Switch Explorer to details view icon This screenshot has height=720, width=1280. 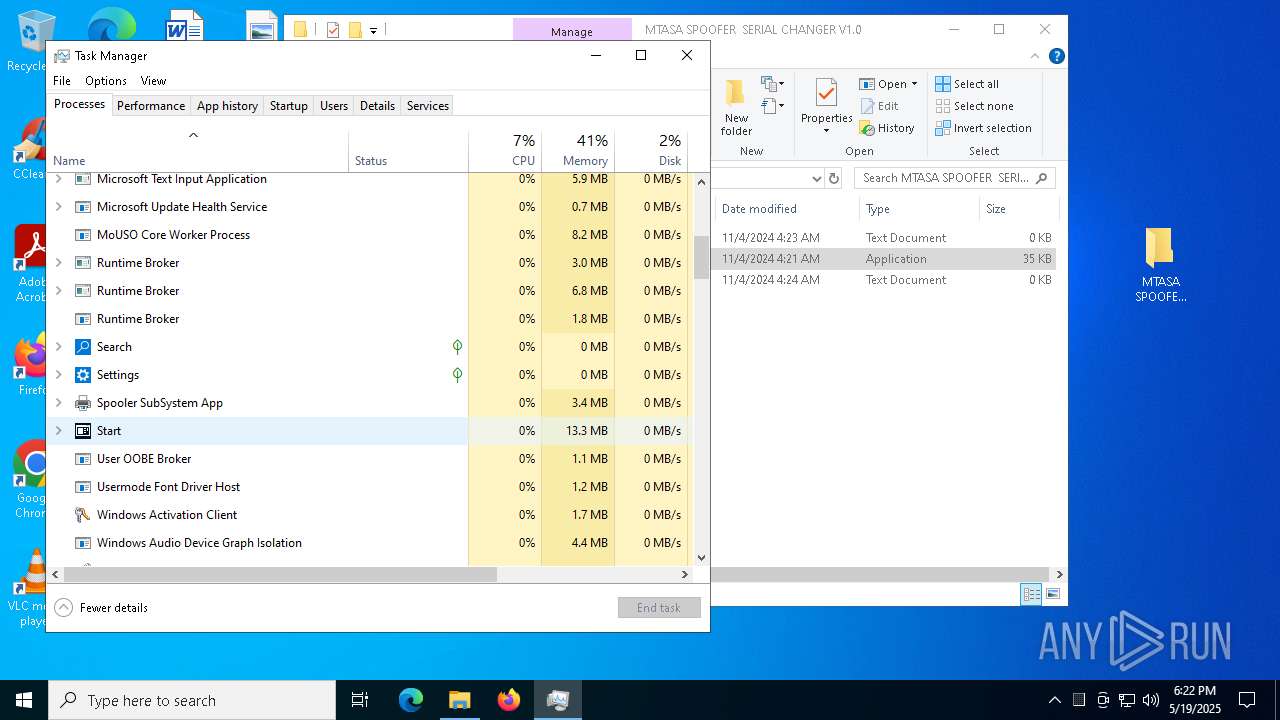coord(1031,594)
